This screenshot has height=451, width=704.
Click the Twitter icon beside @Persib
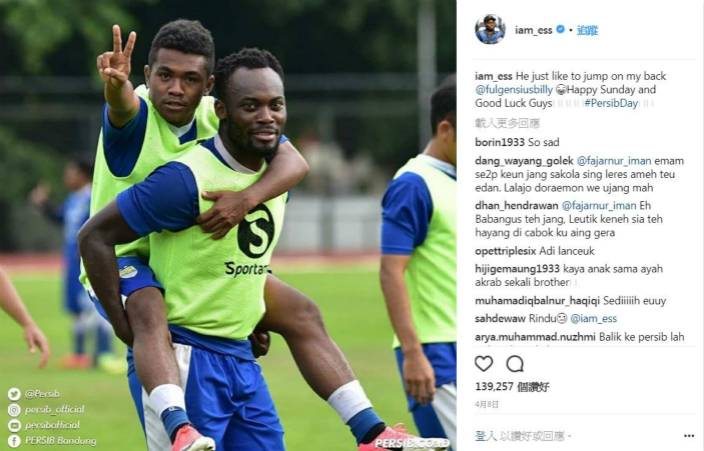(x=14, y=394)
